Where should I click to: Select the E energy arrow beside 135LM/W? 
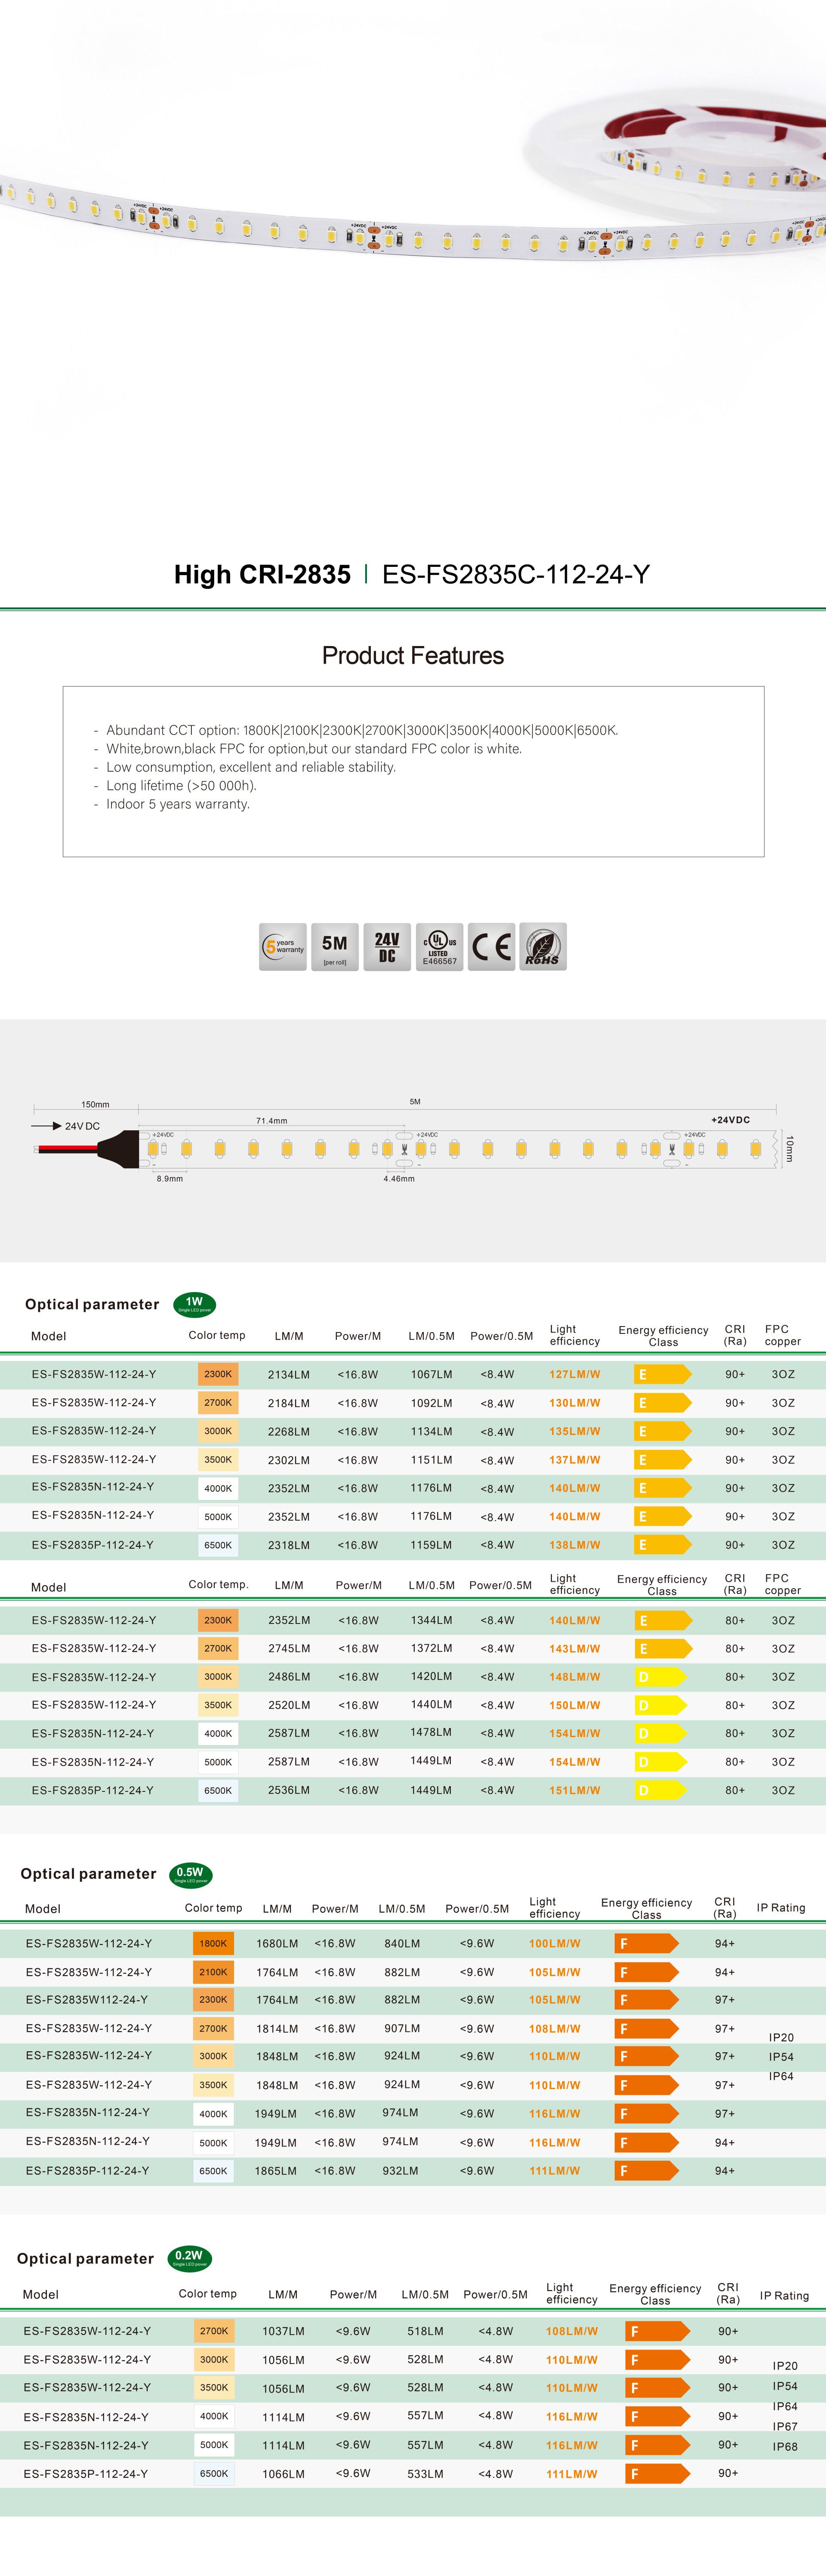click(x=663, y=1432)
